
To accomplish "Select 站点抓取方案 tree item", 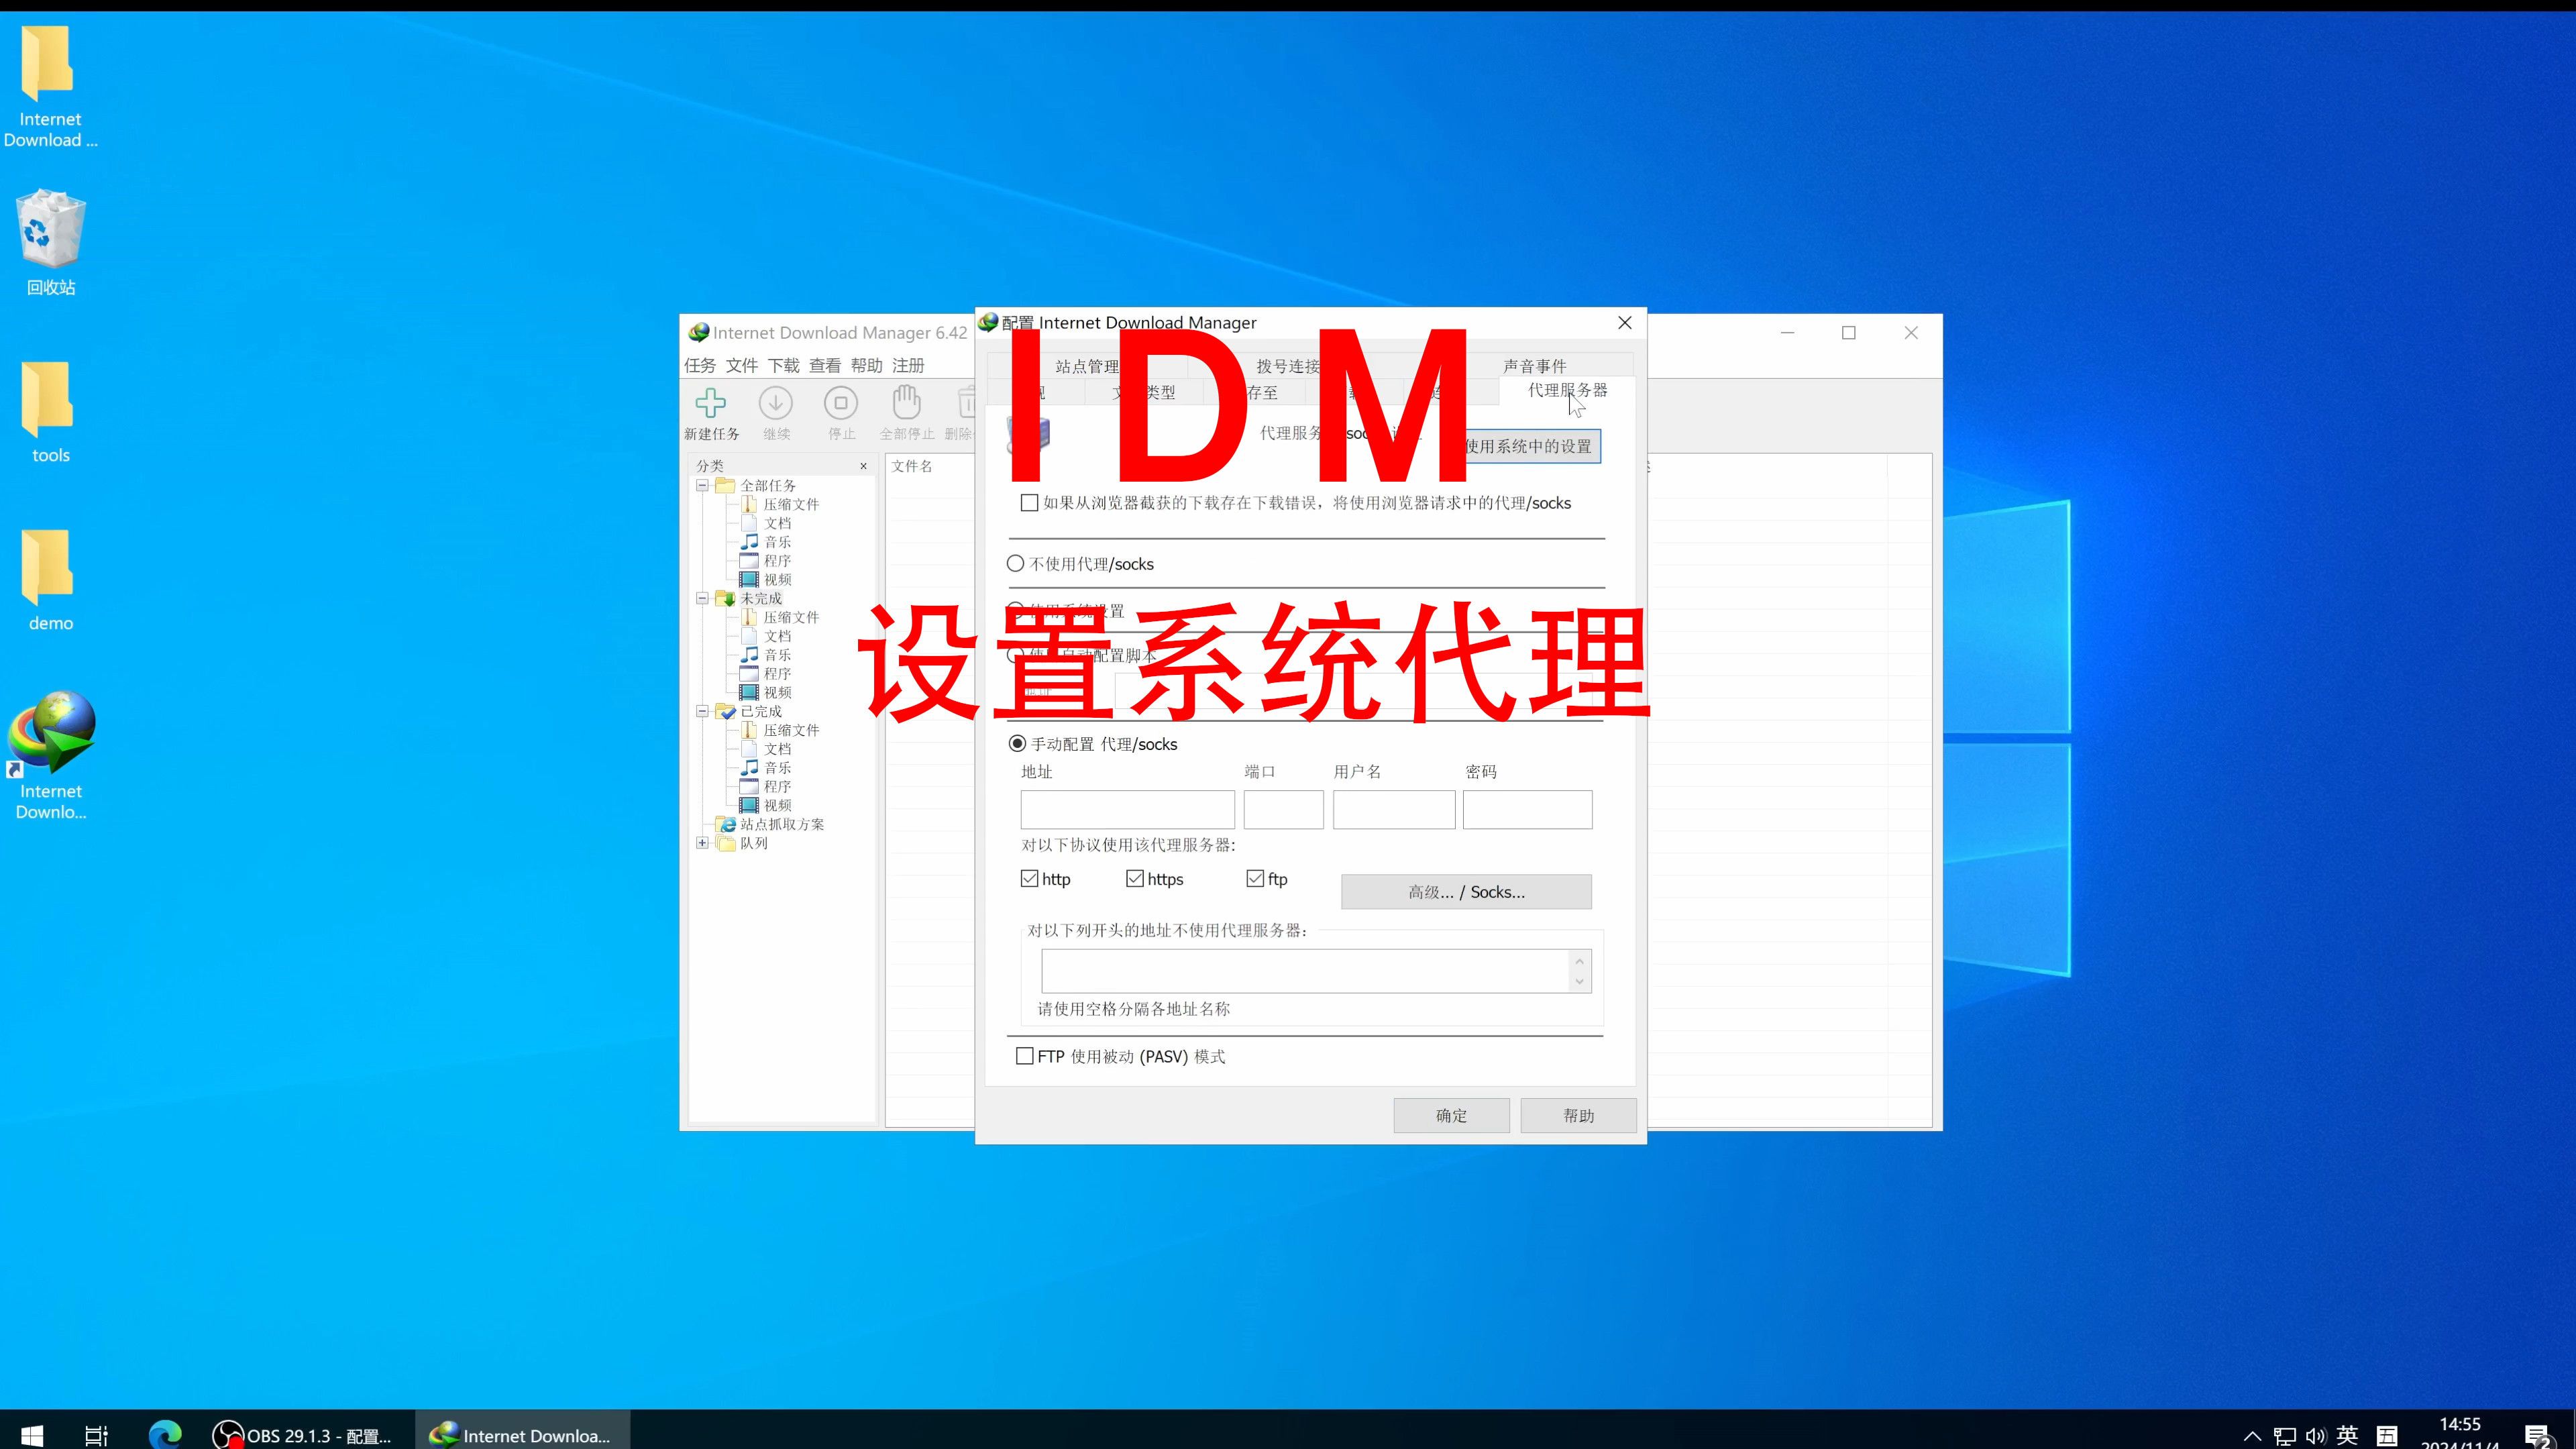I will coord(782,824).
